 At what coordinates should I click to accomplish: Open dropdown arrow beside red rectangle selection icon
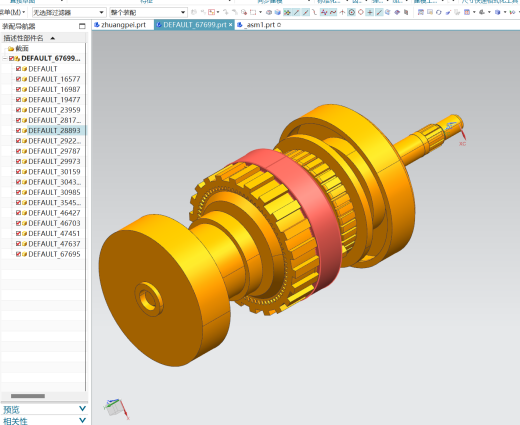pyautogui.click(x=218, y=12)
